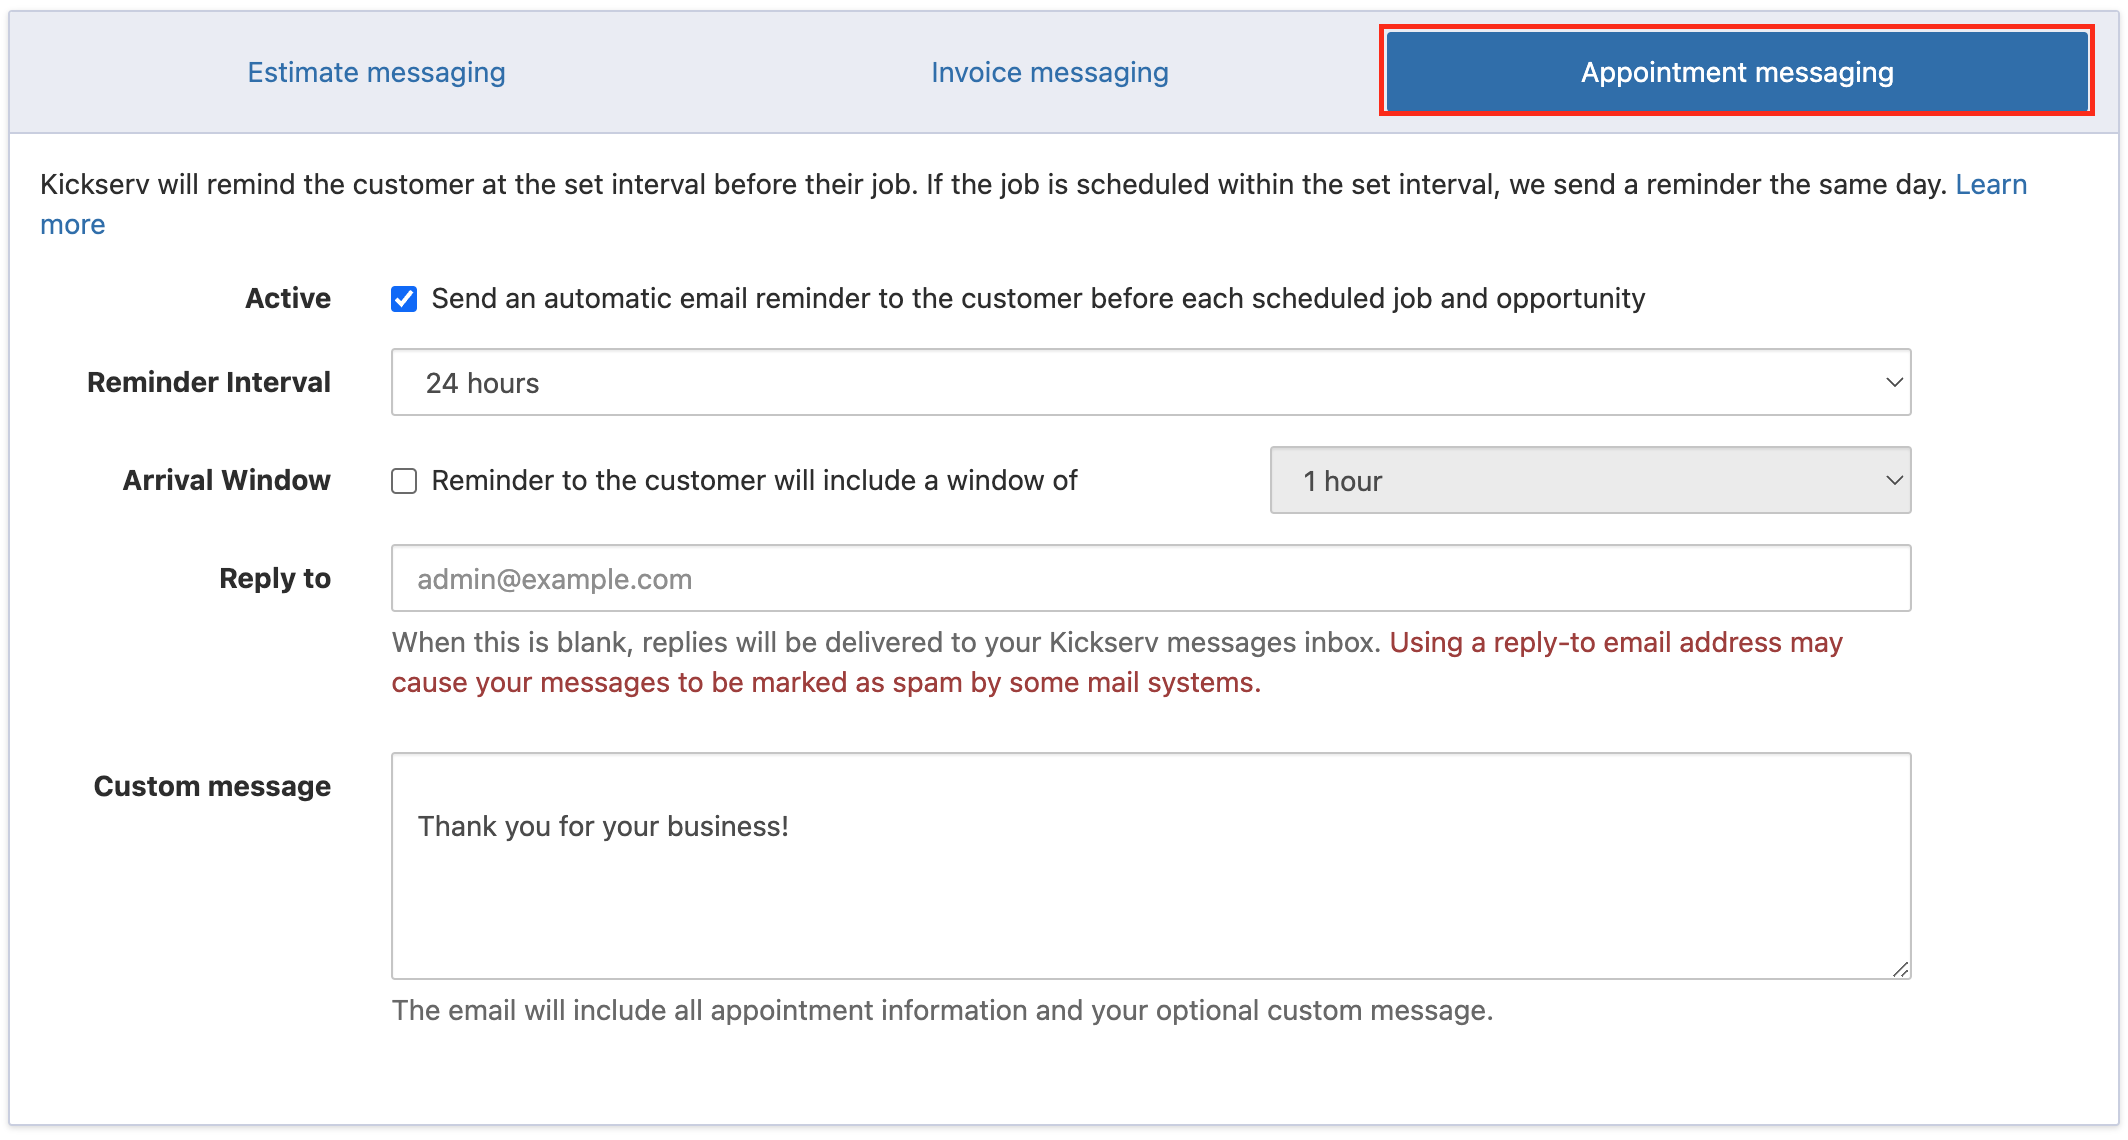Click the 'Reminder to the customer' label text
This screenshot has height=1140, width=2128.
coord(754,481)
